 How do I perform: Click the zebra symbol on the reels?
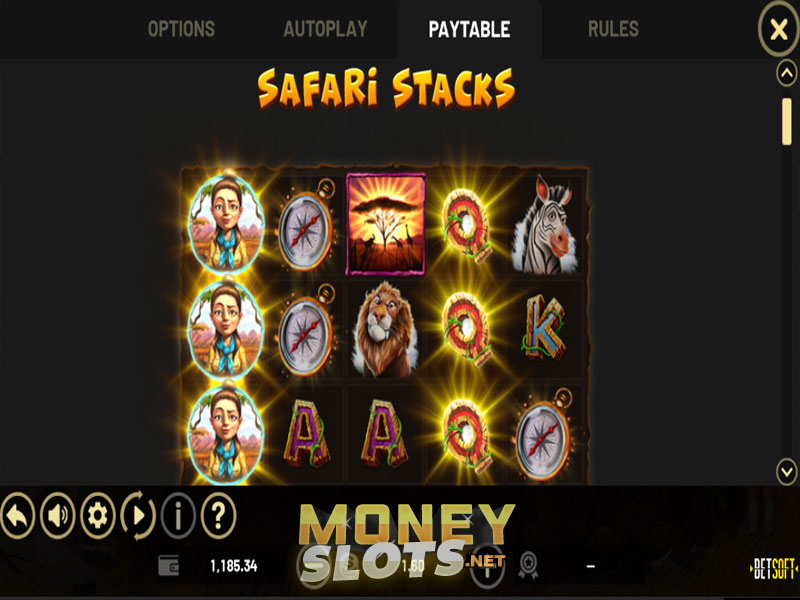[546, 224]
